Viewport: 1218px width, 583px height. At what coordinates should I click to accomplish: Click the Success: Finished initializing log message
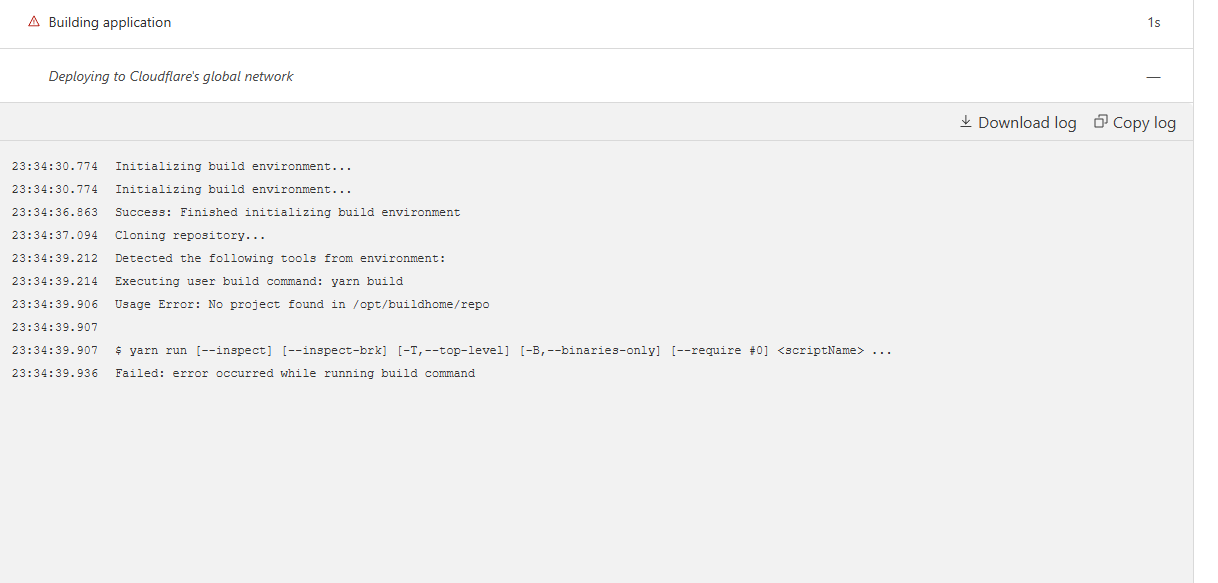pos(288,213)
